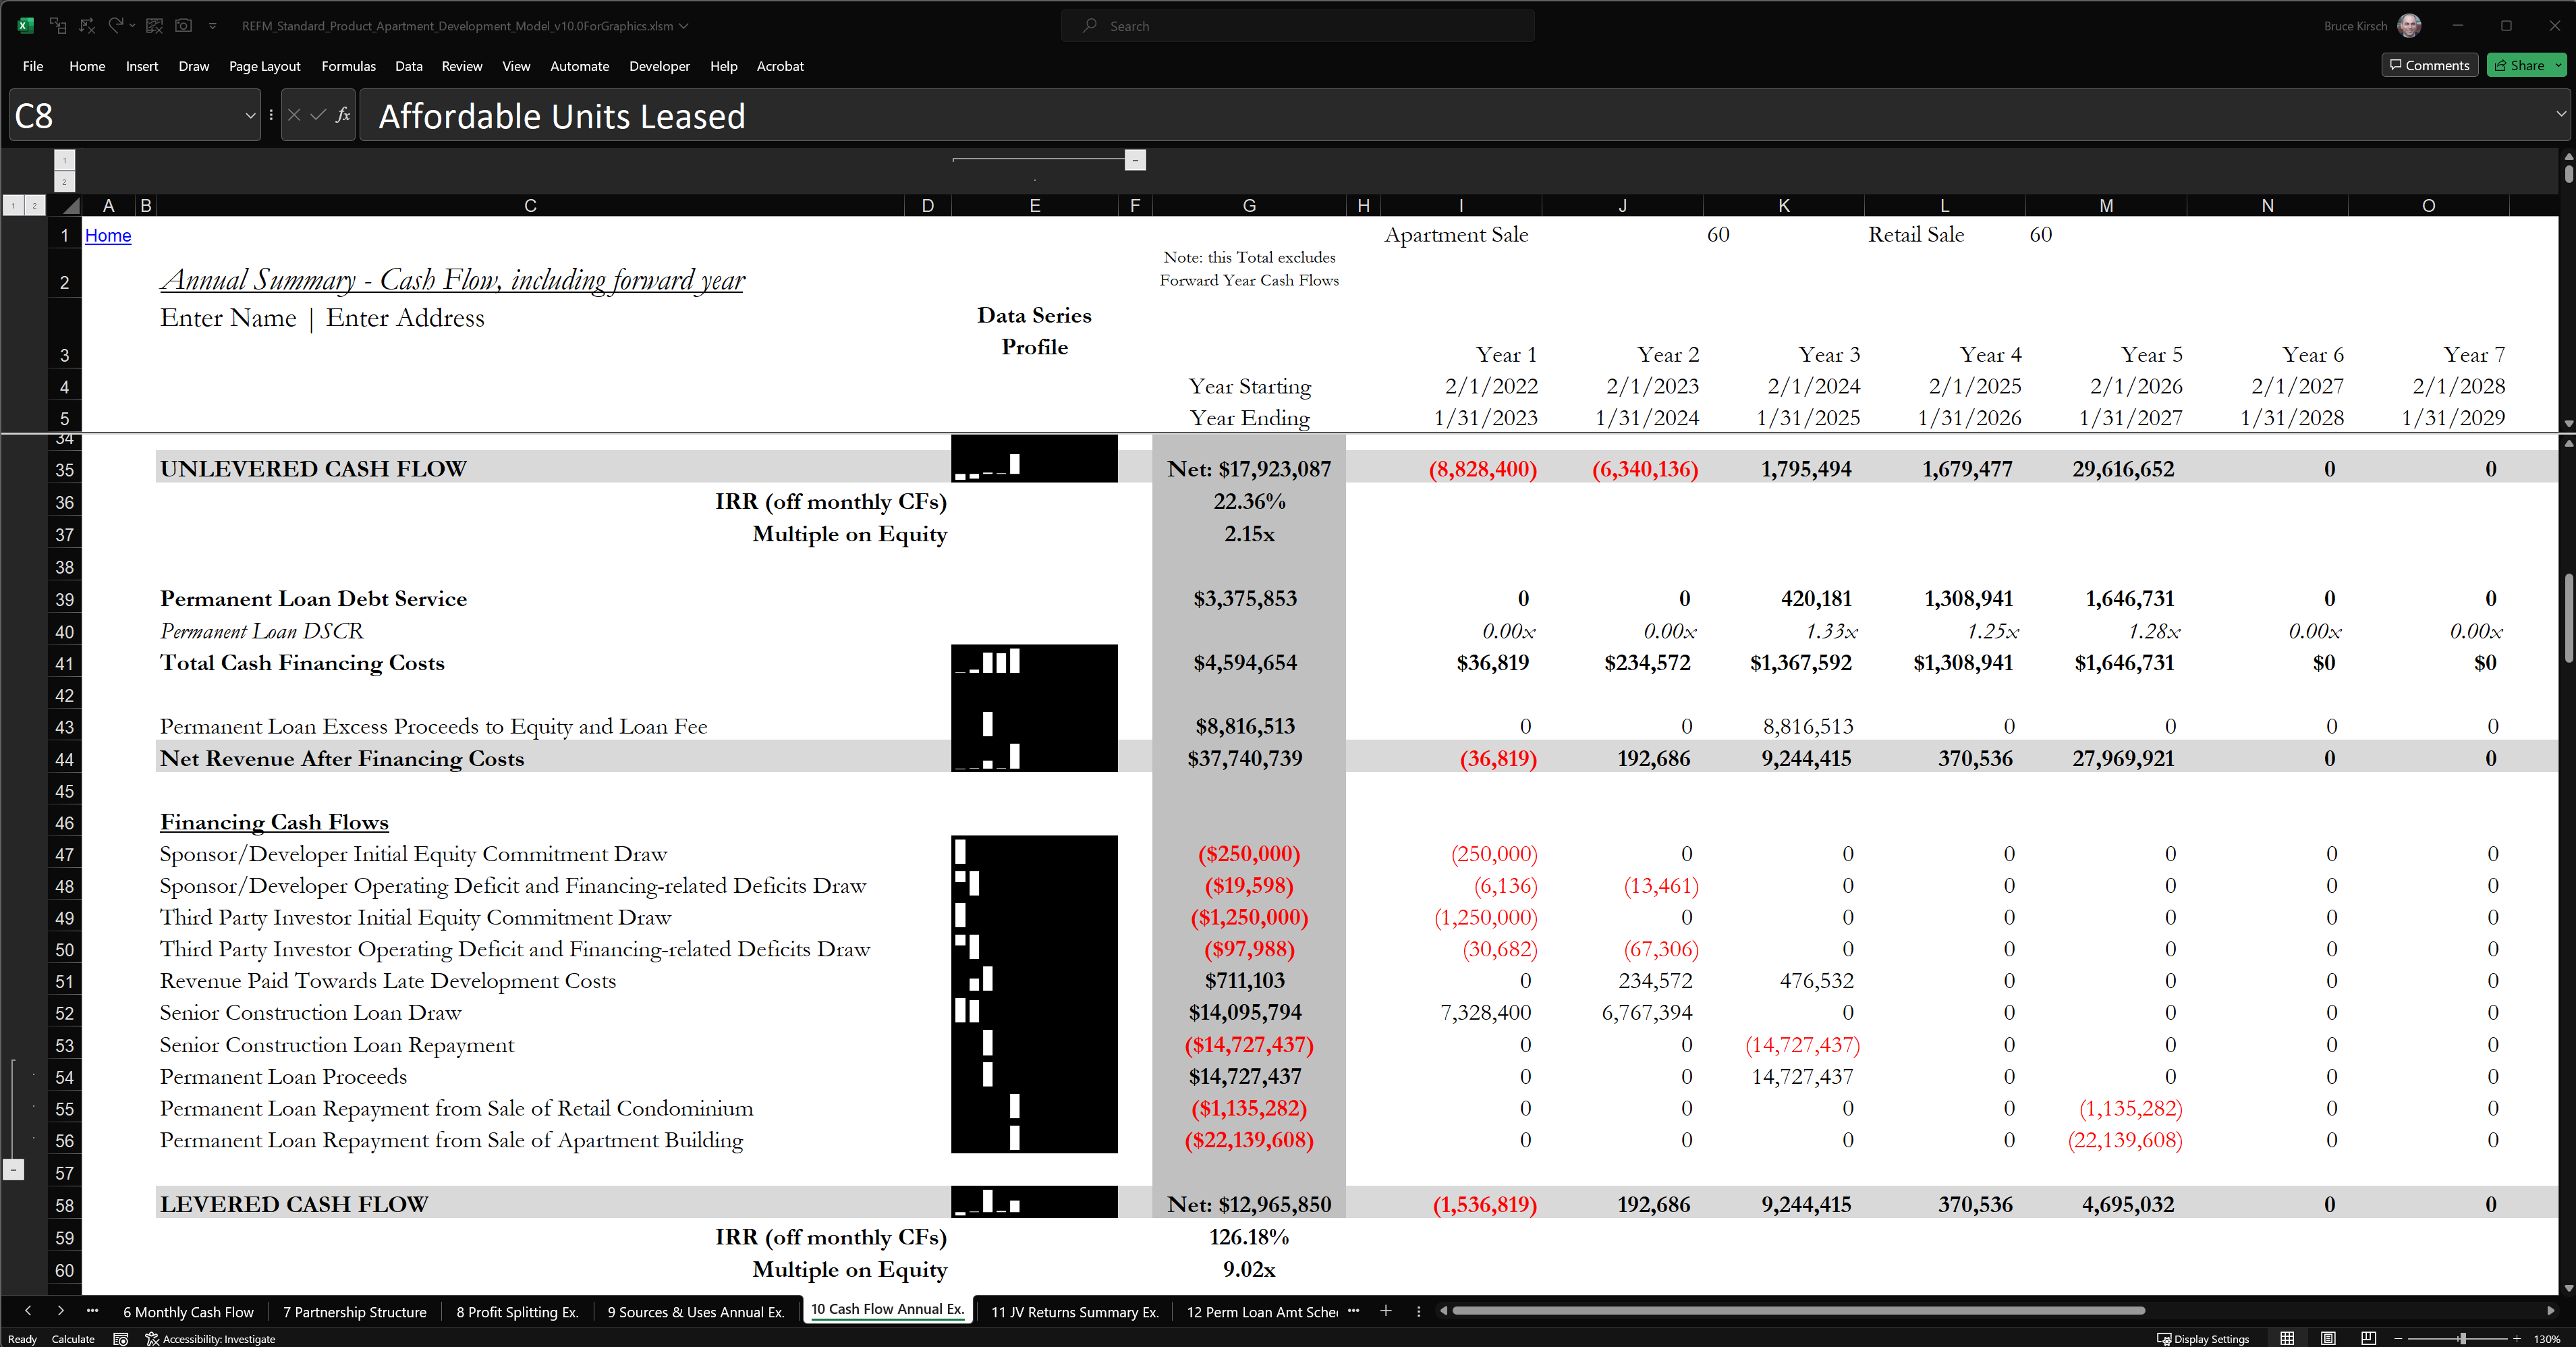The height and width of the screenshot is (1347, 2576).
Task: Switch to the Home ribbon tab
Action: (87, 66)
